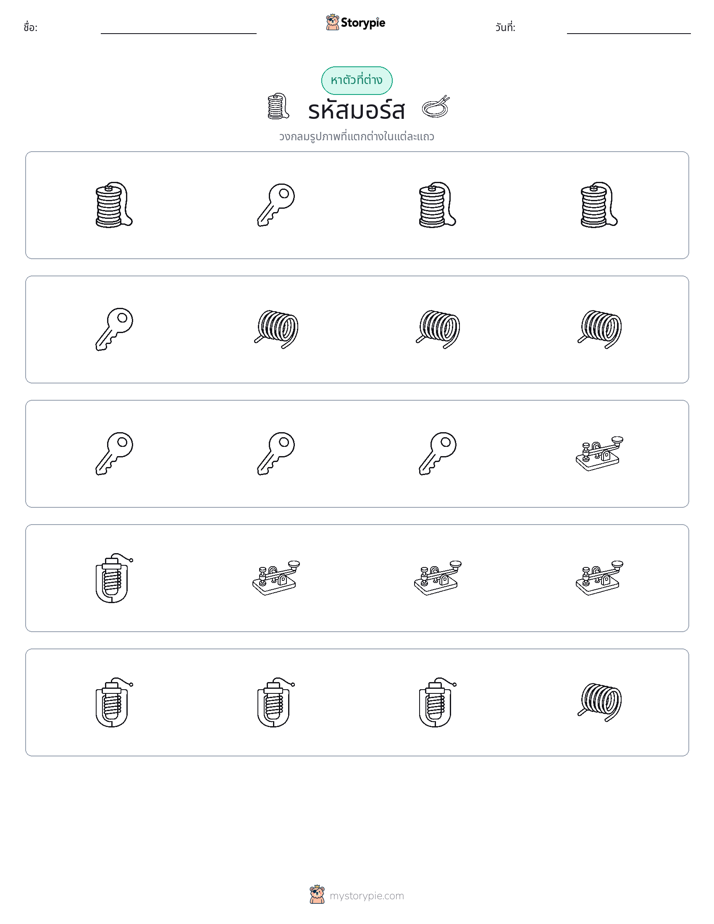Click the first key in the third row

pos(114,454)
